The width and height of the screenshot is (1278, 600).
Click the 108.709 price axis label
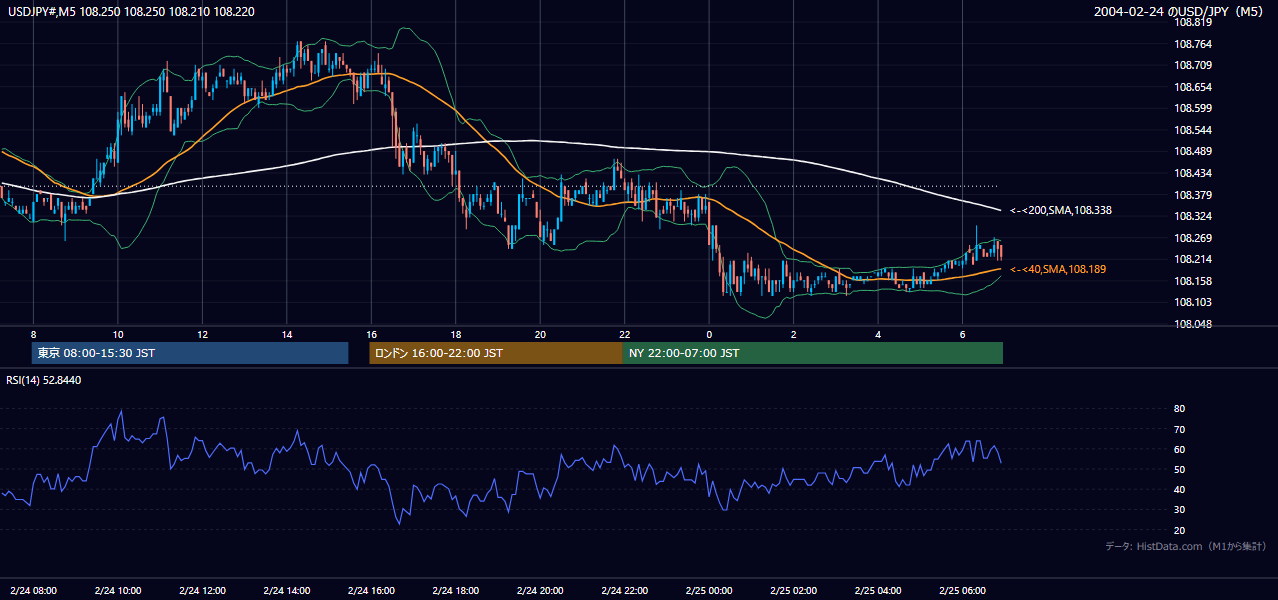pos(1192,66)
